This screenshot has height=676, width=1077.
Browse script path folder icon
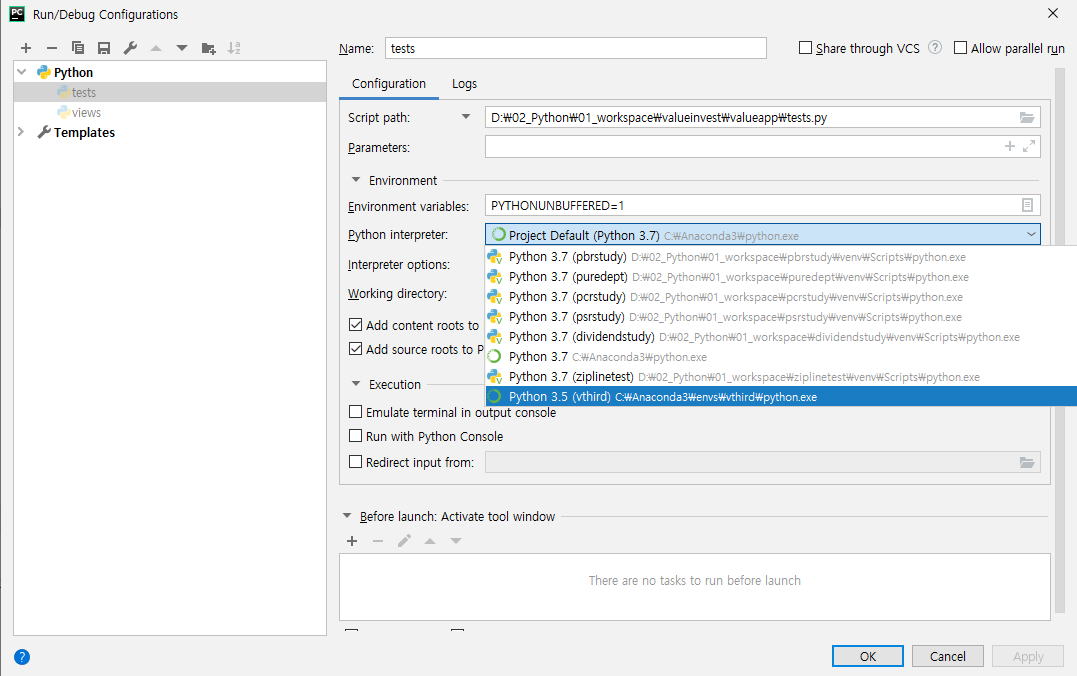coord(1027,117)
